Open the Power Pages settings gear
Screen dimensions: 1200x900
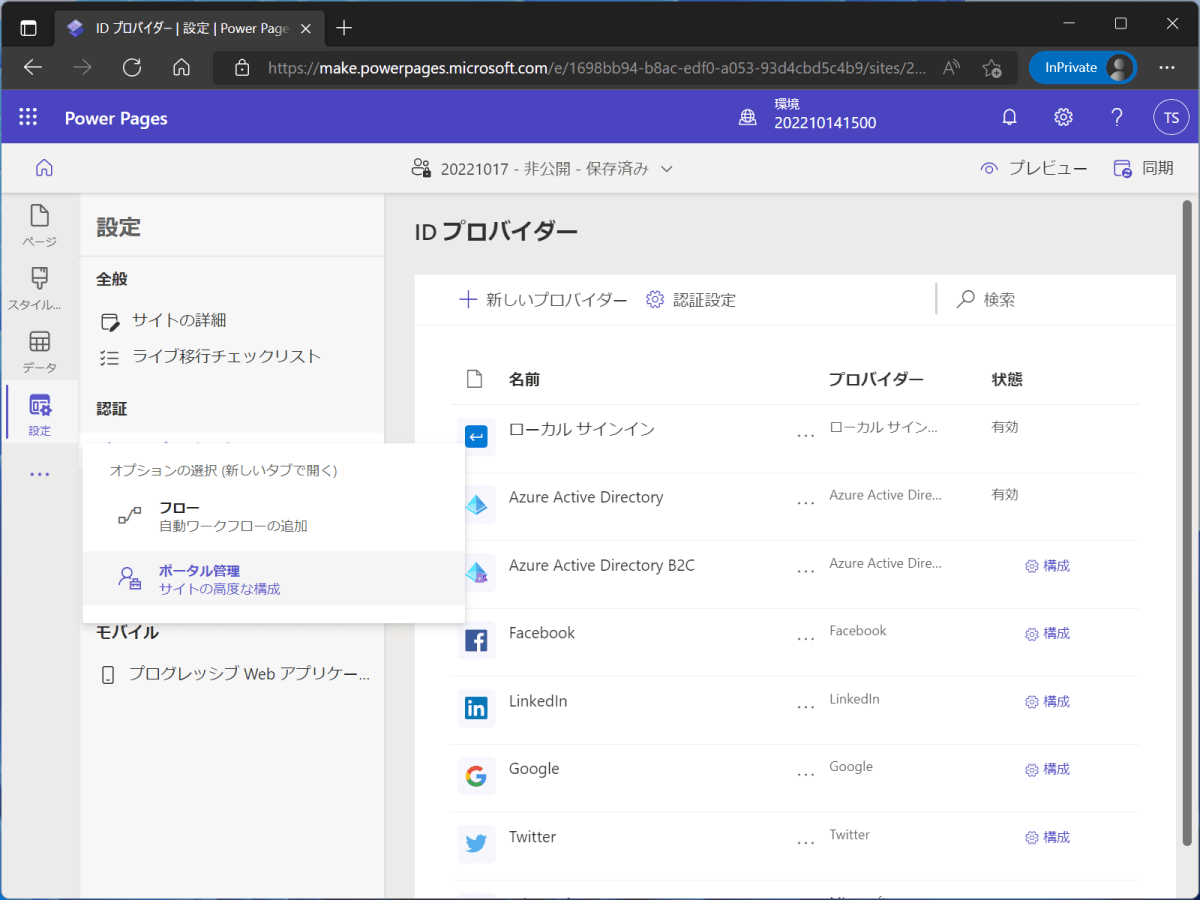[x=1064, y=118]
